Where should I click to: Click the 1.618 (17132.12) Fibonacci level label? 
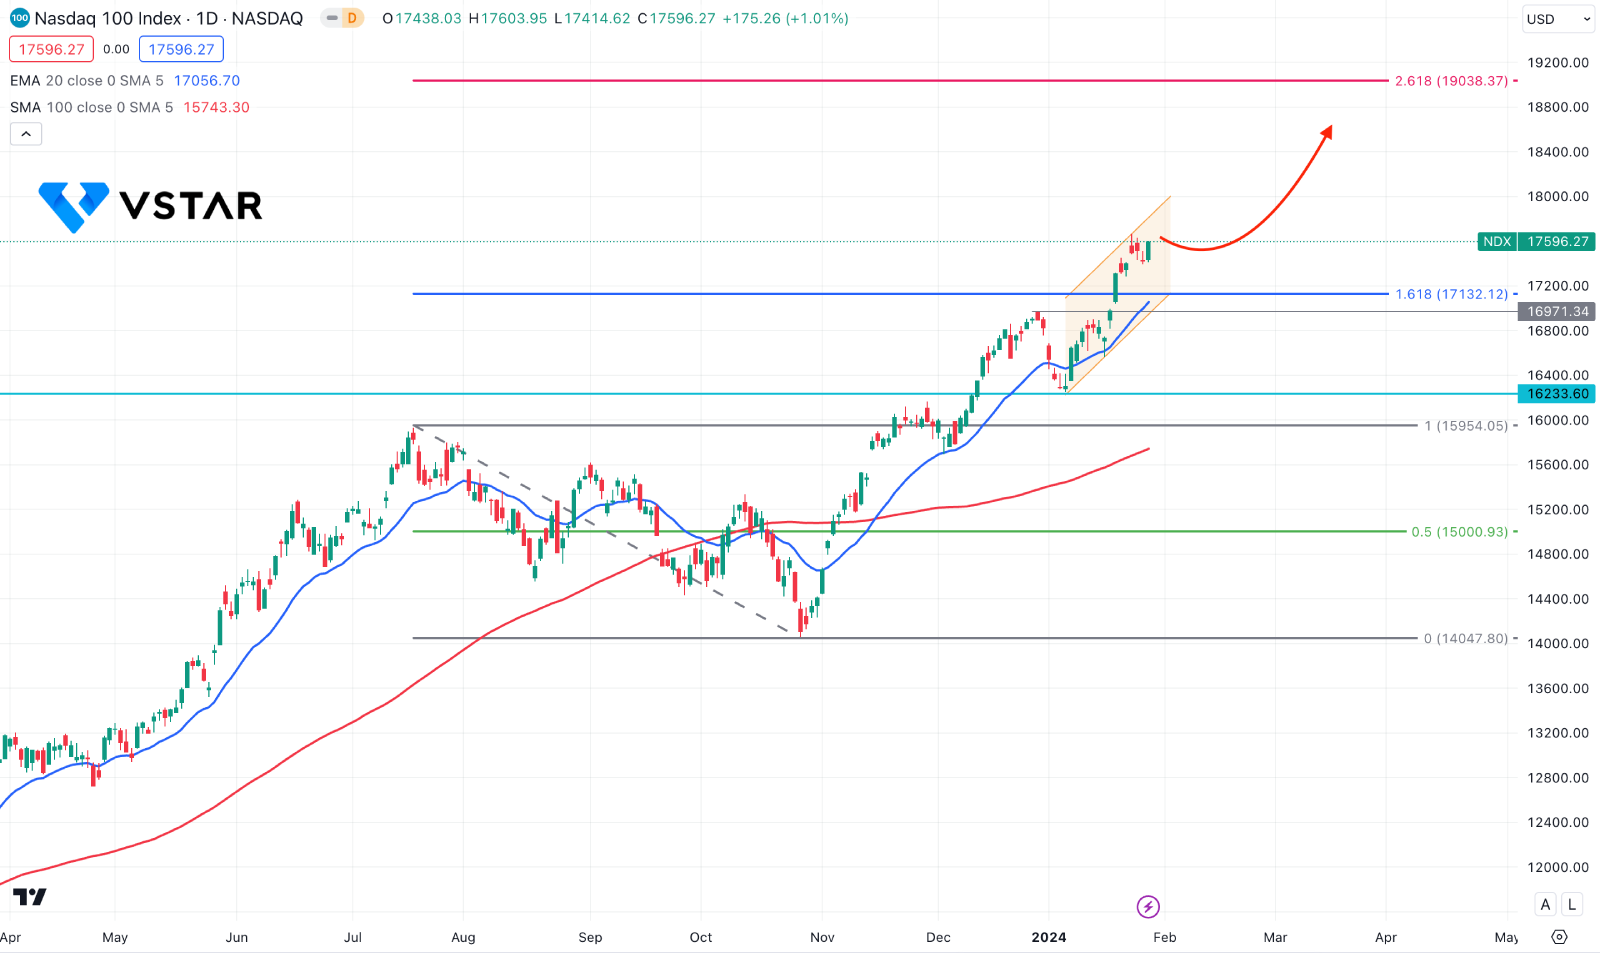point(1451,294)
